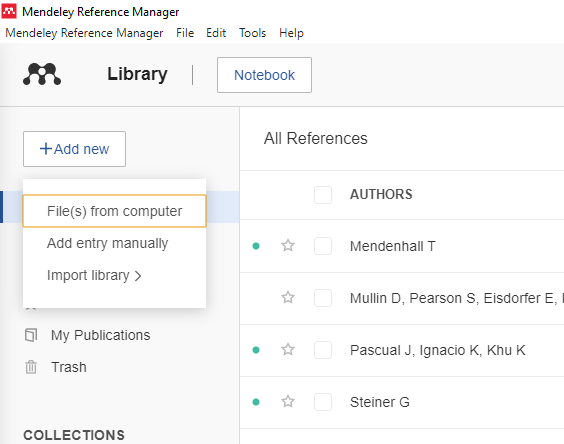Check the box for Pascual J, Ignacio K
Viewport: 564px width, 444px height.
pyautogui.click(x=323, y=350)
